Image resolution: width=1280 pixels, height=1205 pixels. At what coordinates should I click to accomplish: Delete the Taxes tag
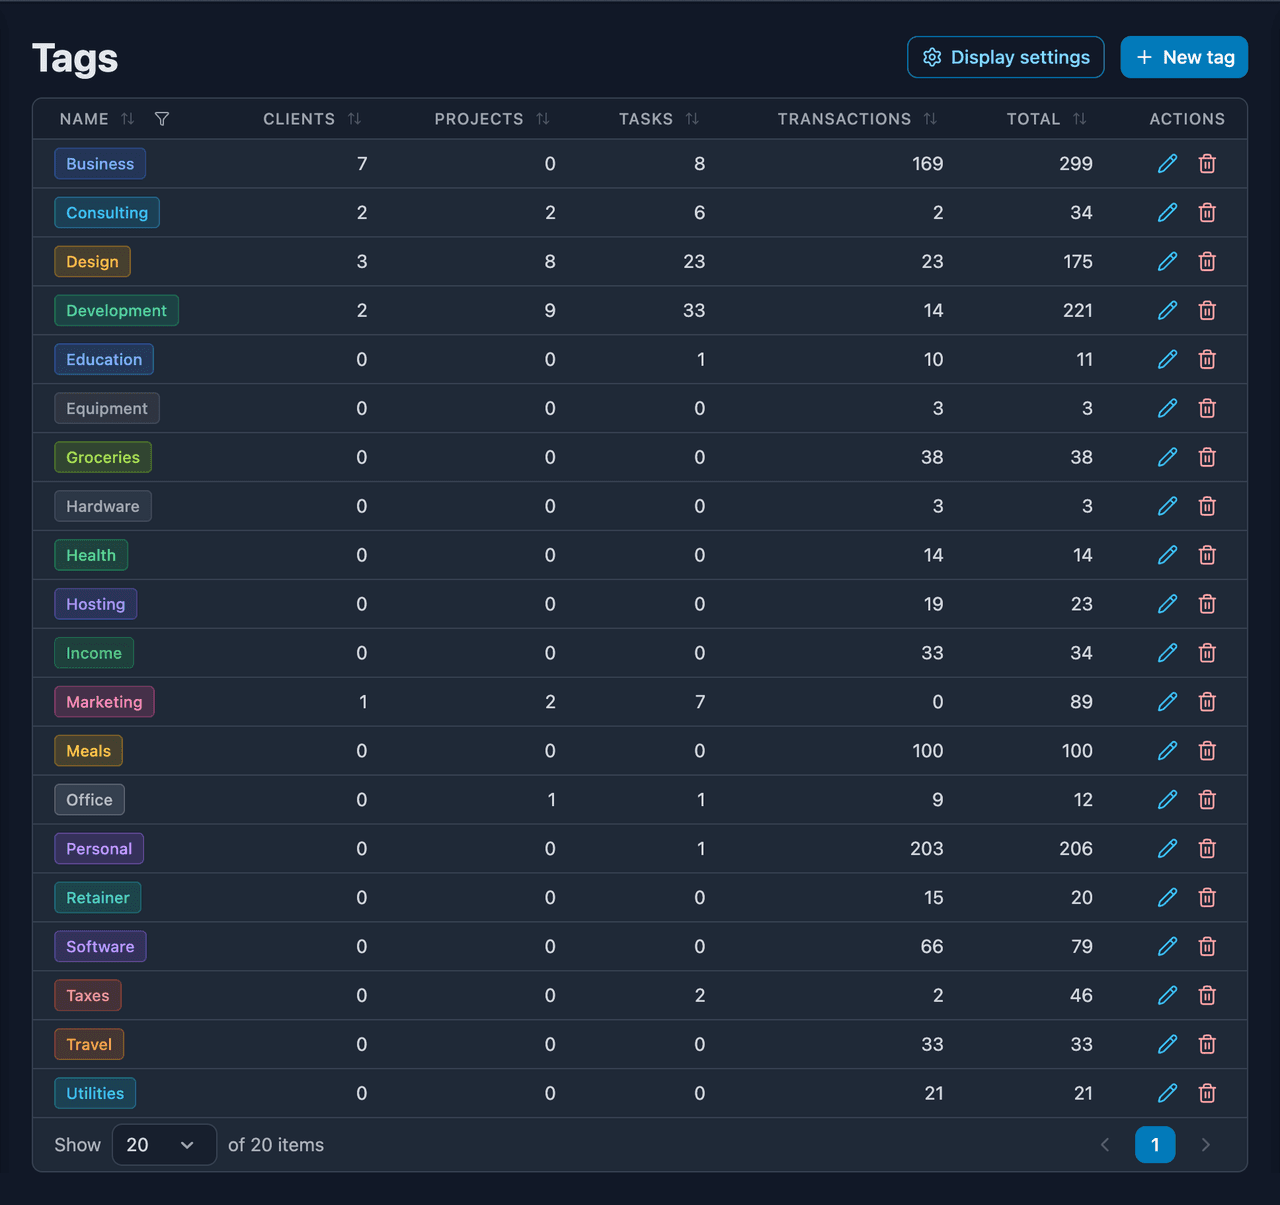pos(1207,997)
